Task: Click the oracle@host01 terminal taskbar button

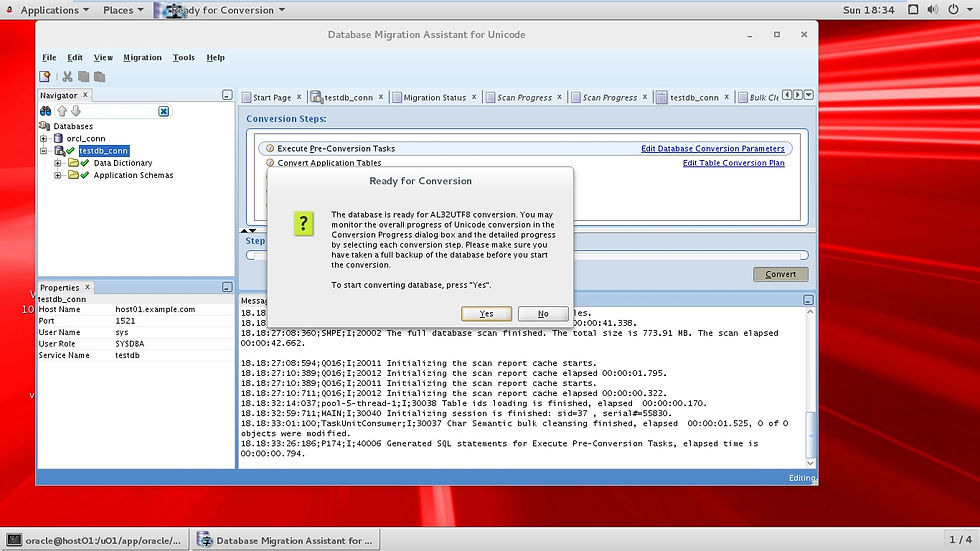Action: coord(96,540)
